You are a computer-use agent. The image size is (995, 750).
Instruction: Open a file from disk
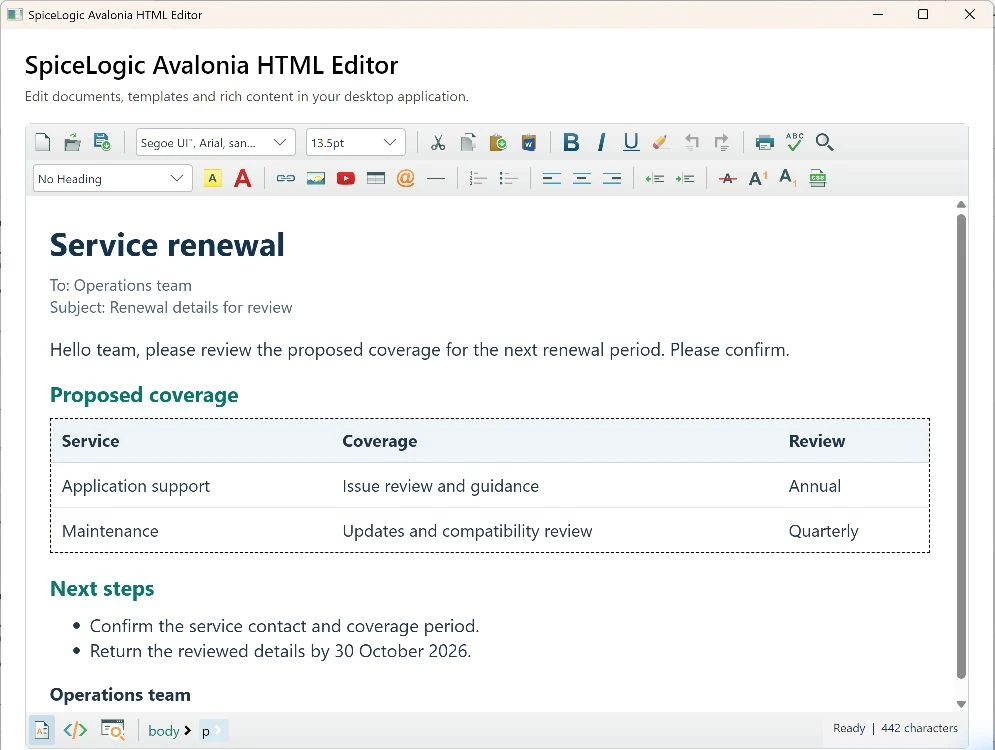tap(72, 142)
